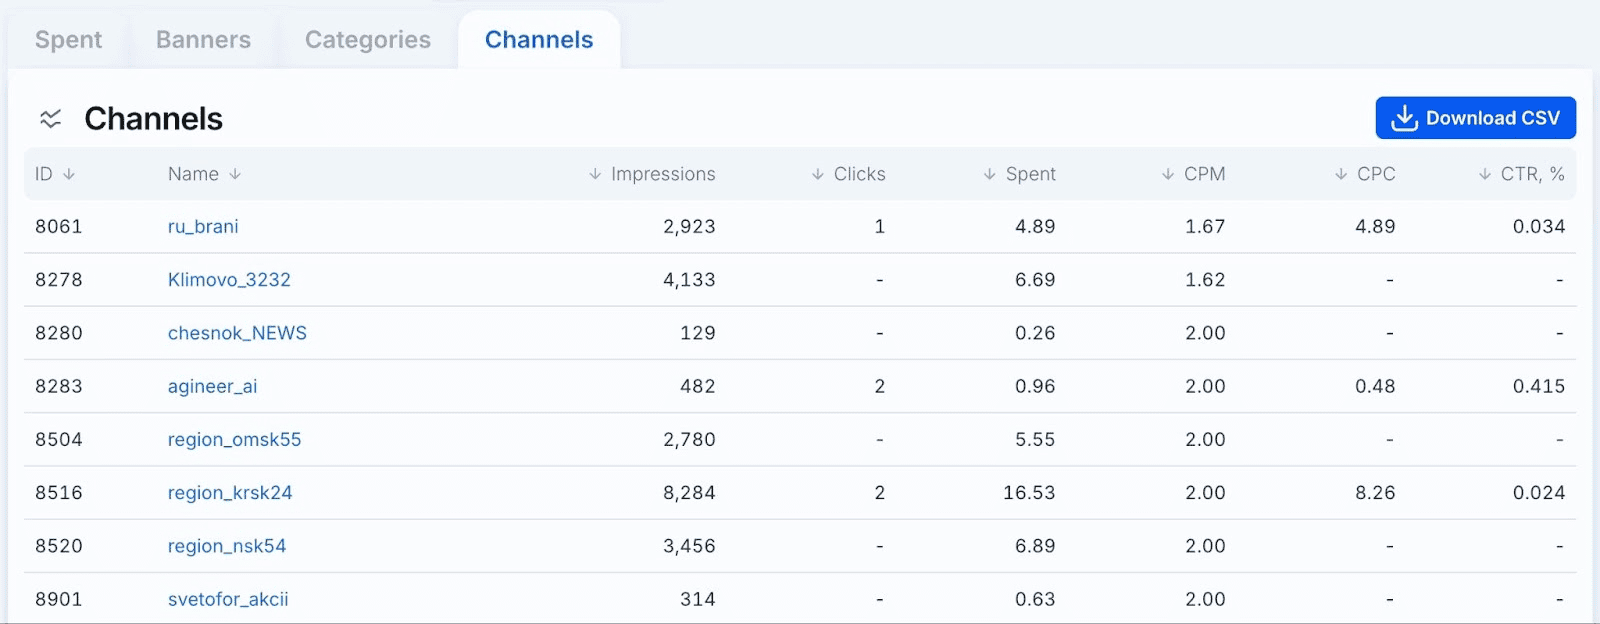The image size is (1600, 624).
Task: Click the sort arrow beside CPC
Action: coord(1341,174)
